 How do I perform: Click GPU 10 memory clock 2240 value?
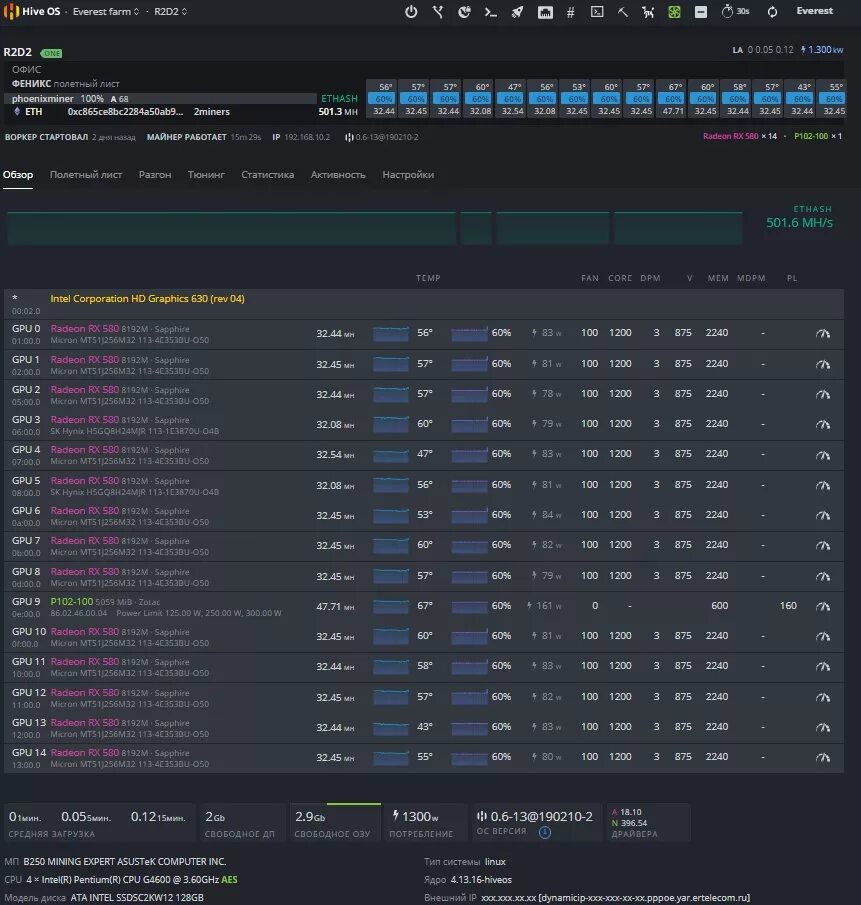click(x=717, y=635)
